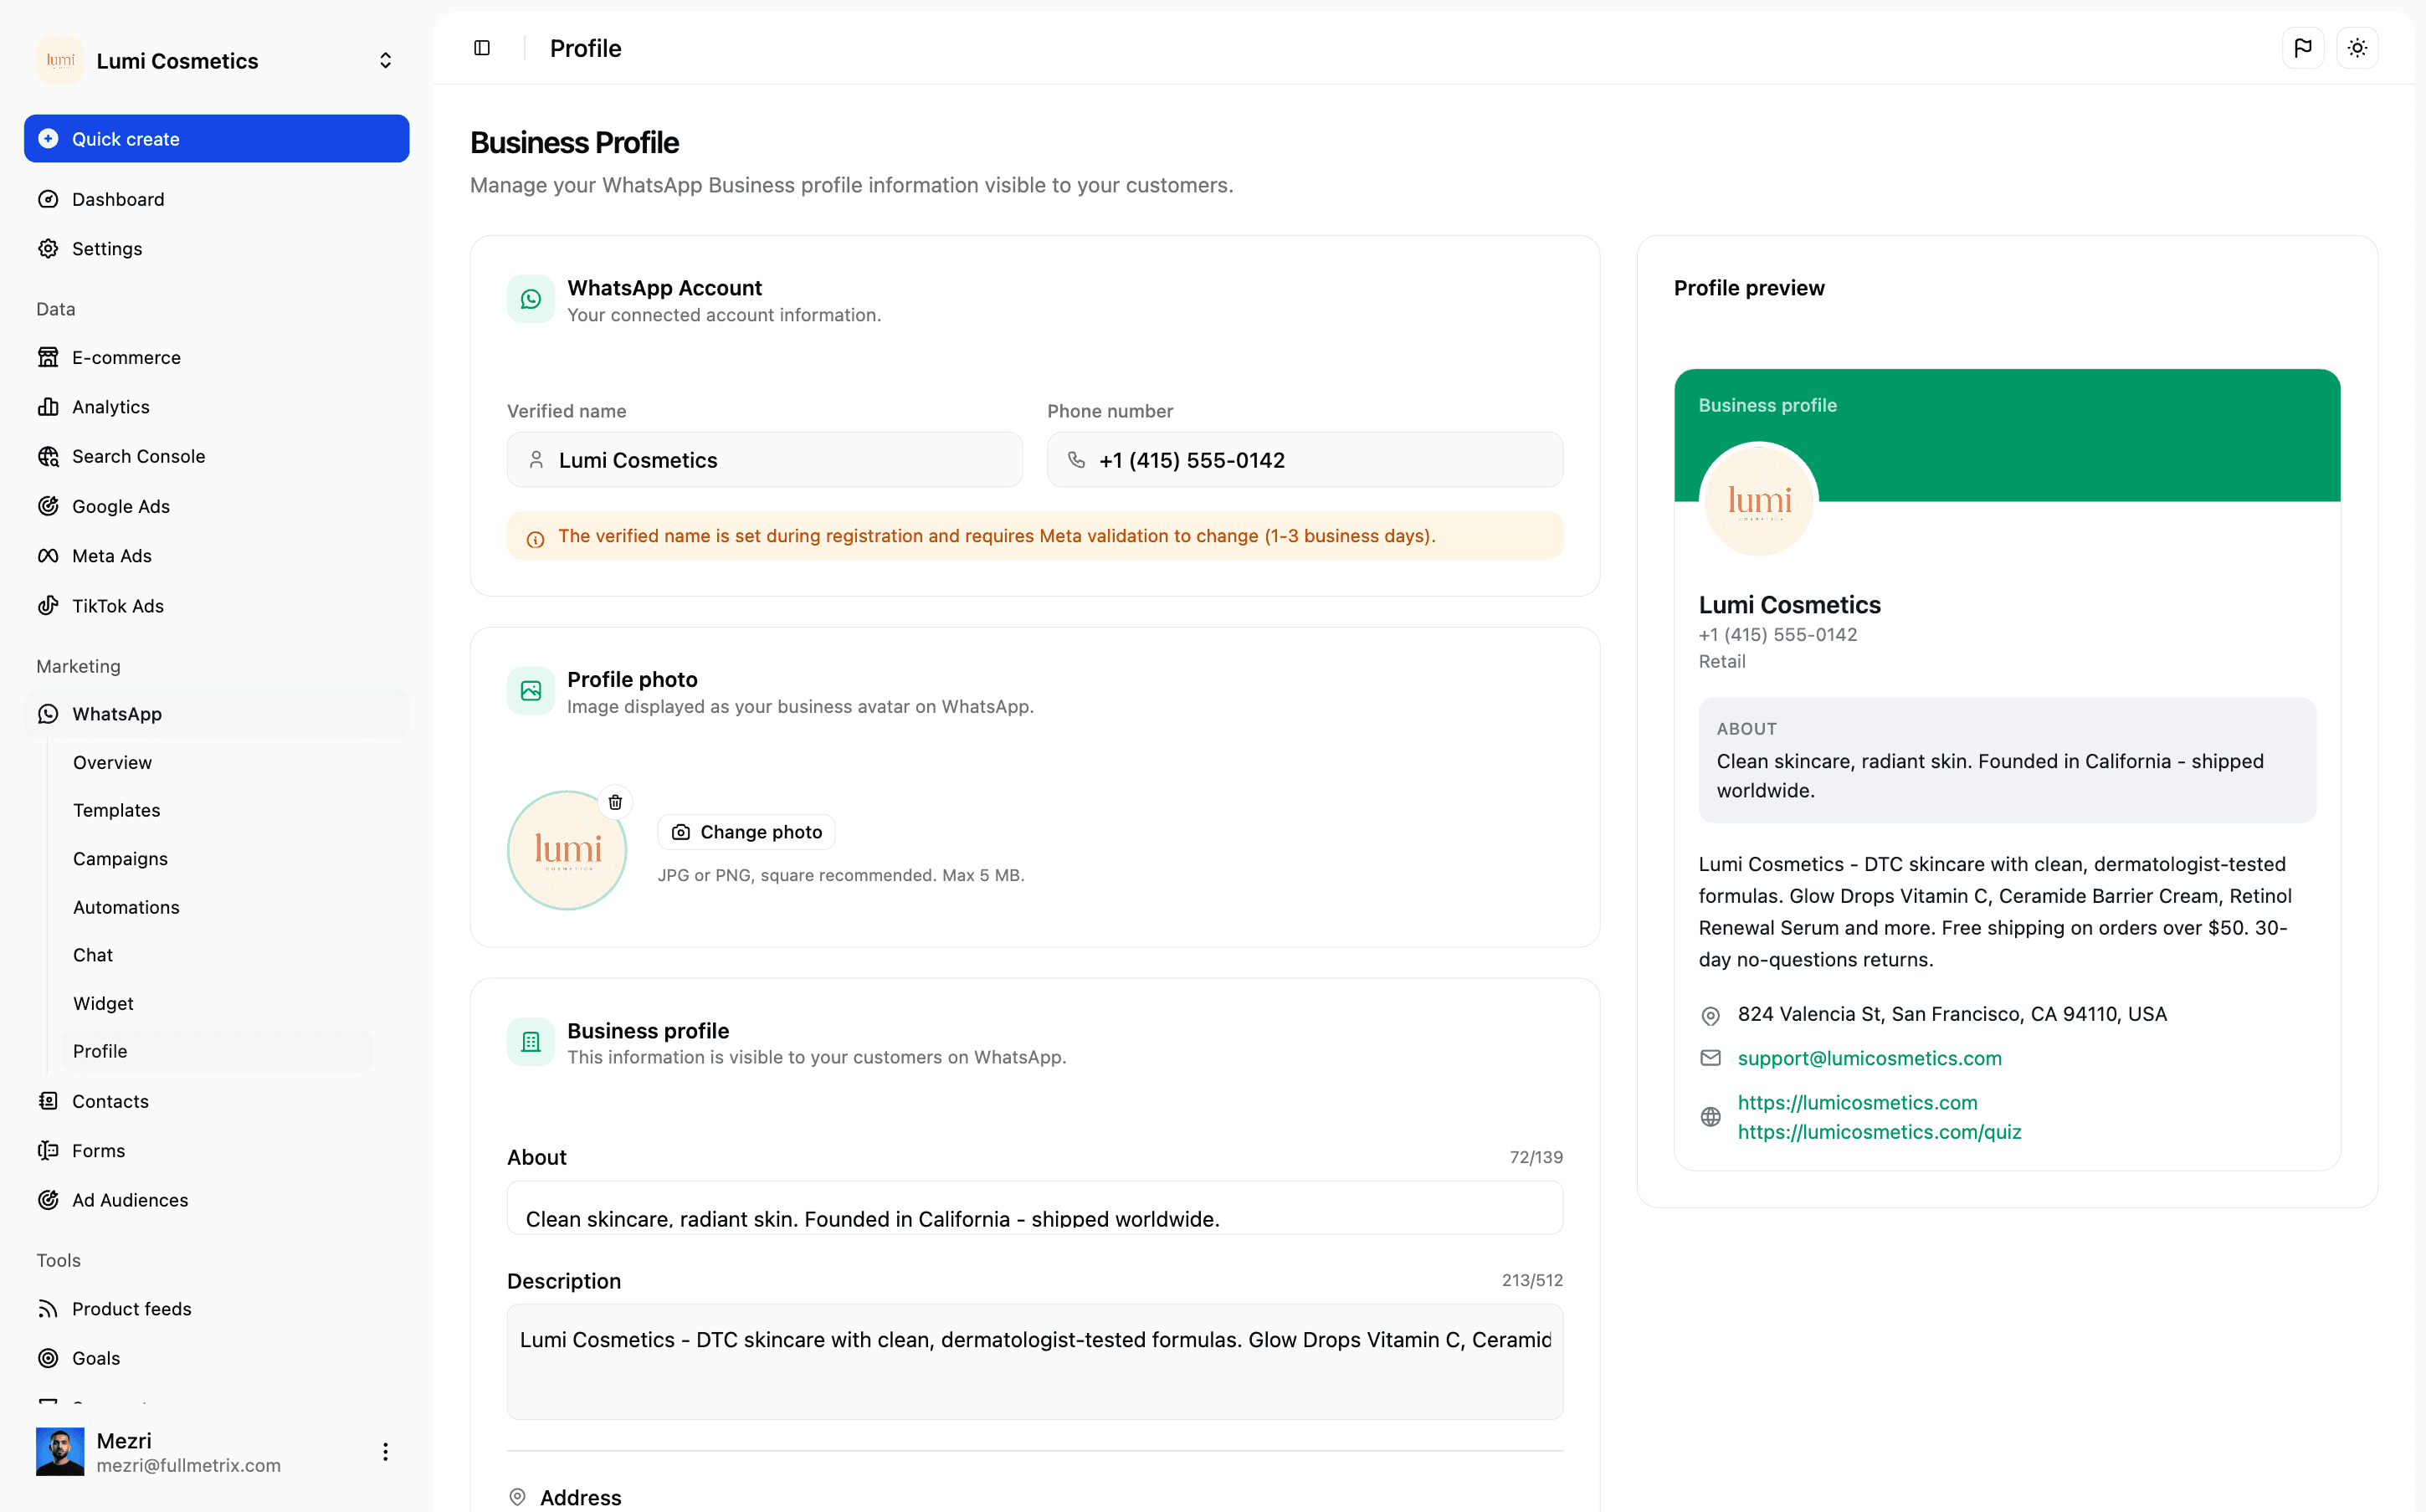Open the user menu three-dot icon

click(385, 1452)
